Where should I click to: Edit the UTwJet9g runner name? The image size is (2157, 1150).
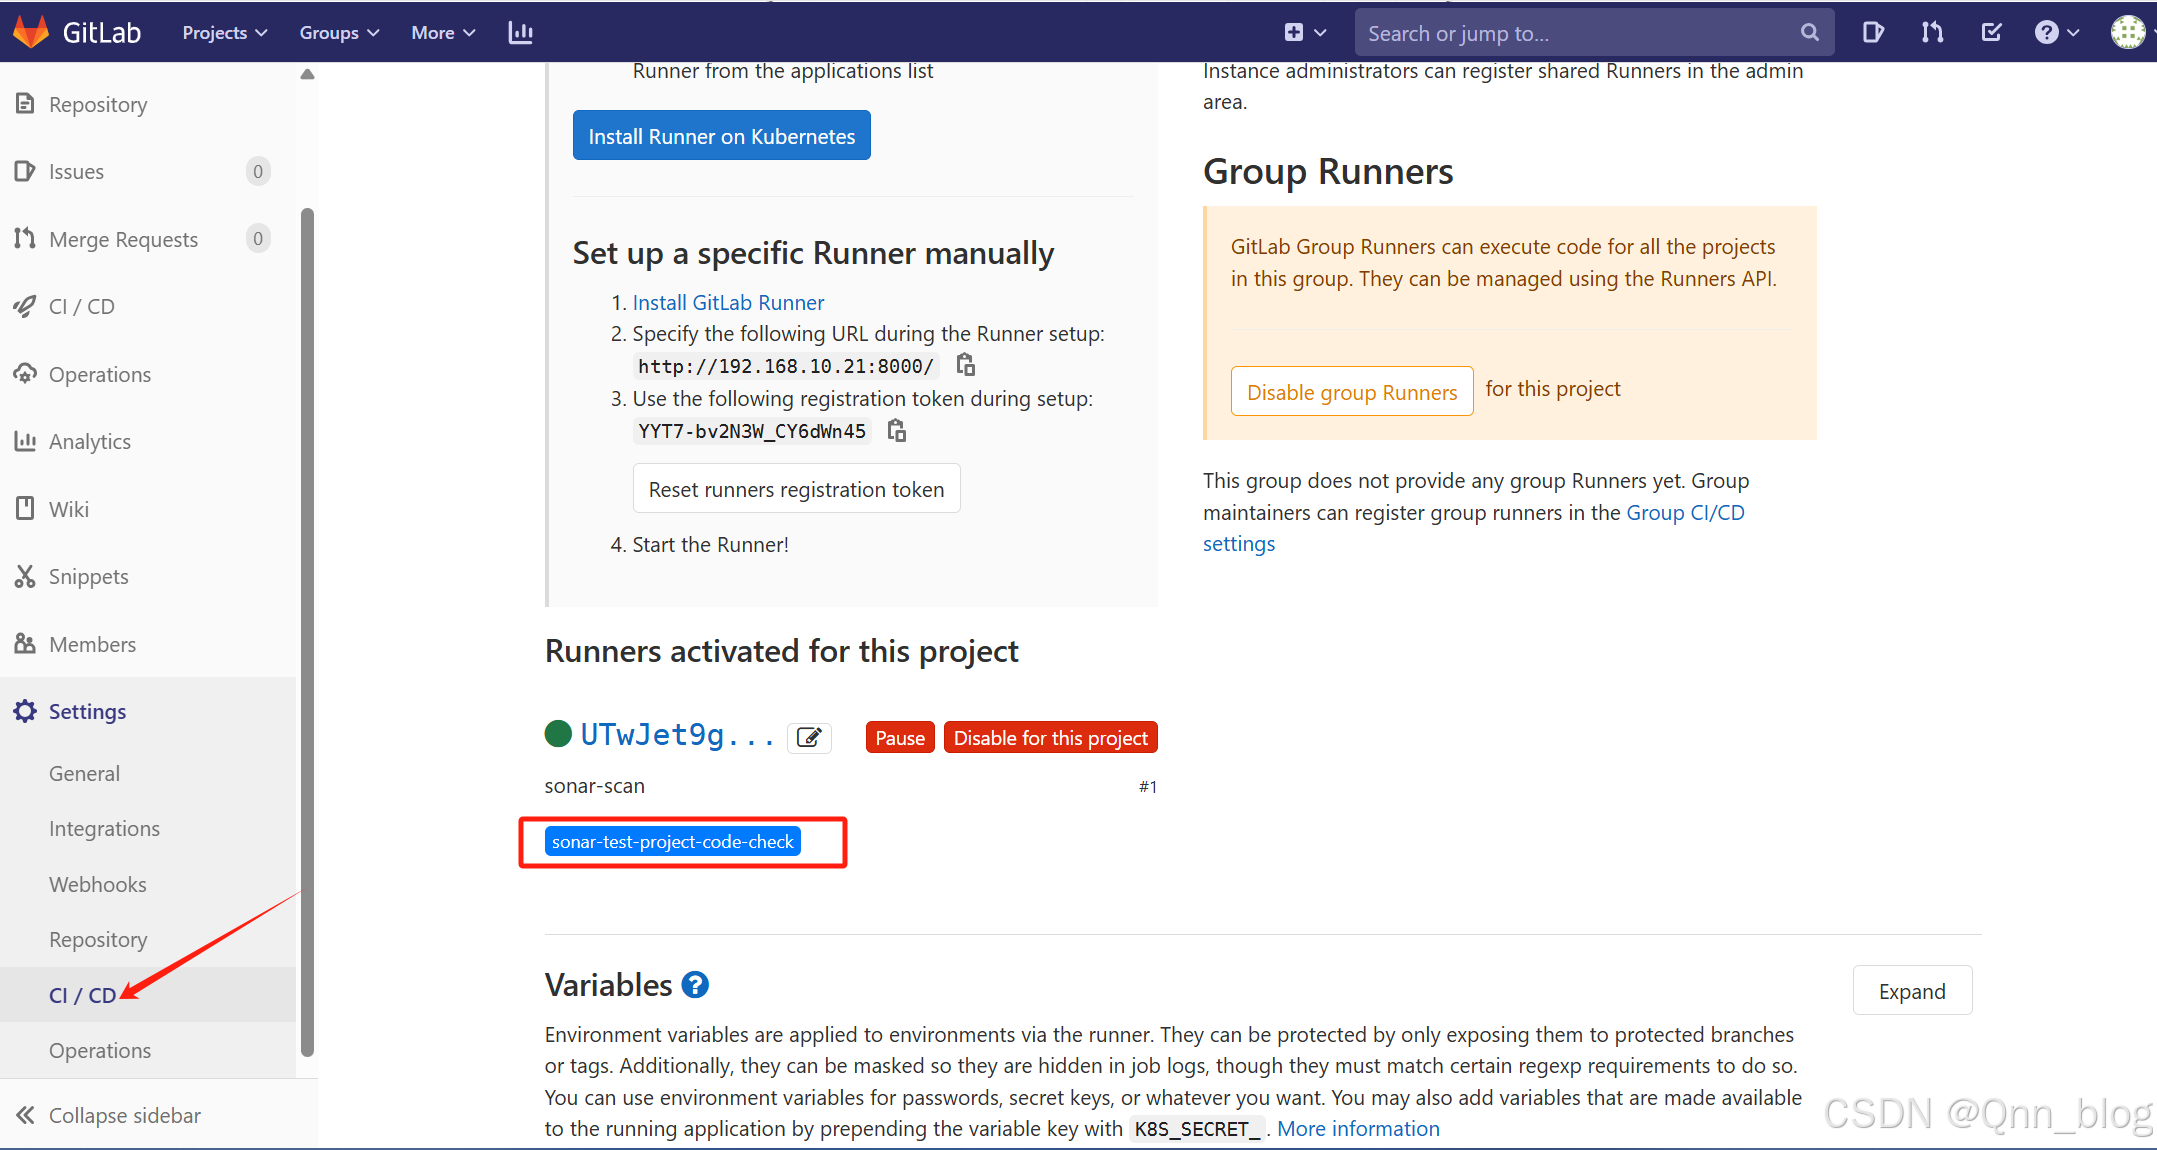(809, 737)
